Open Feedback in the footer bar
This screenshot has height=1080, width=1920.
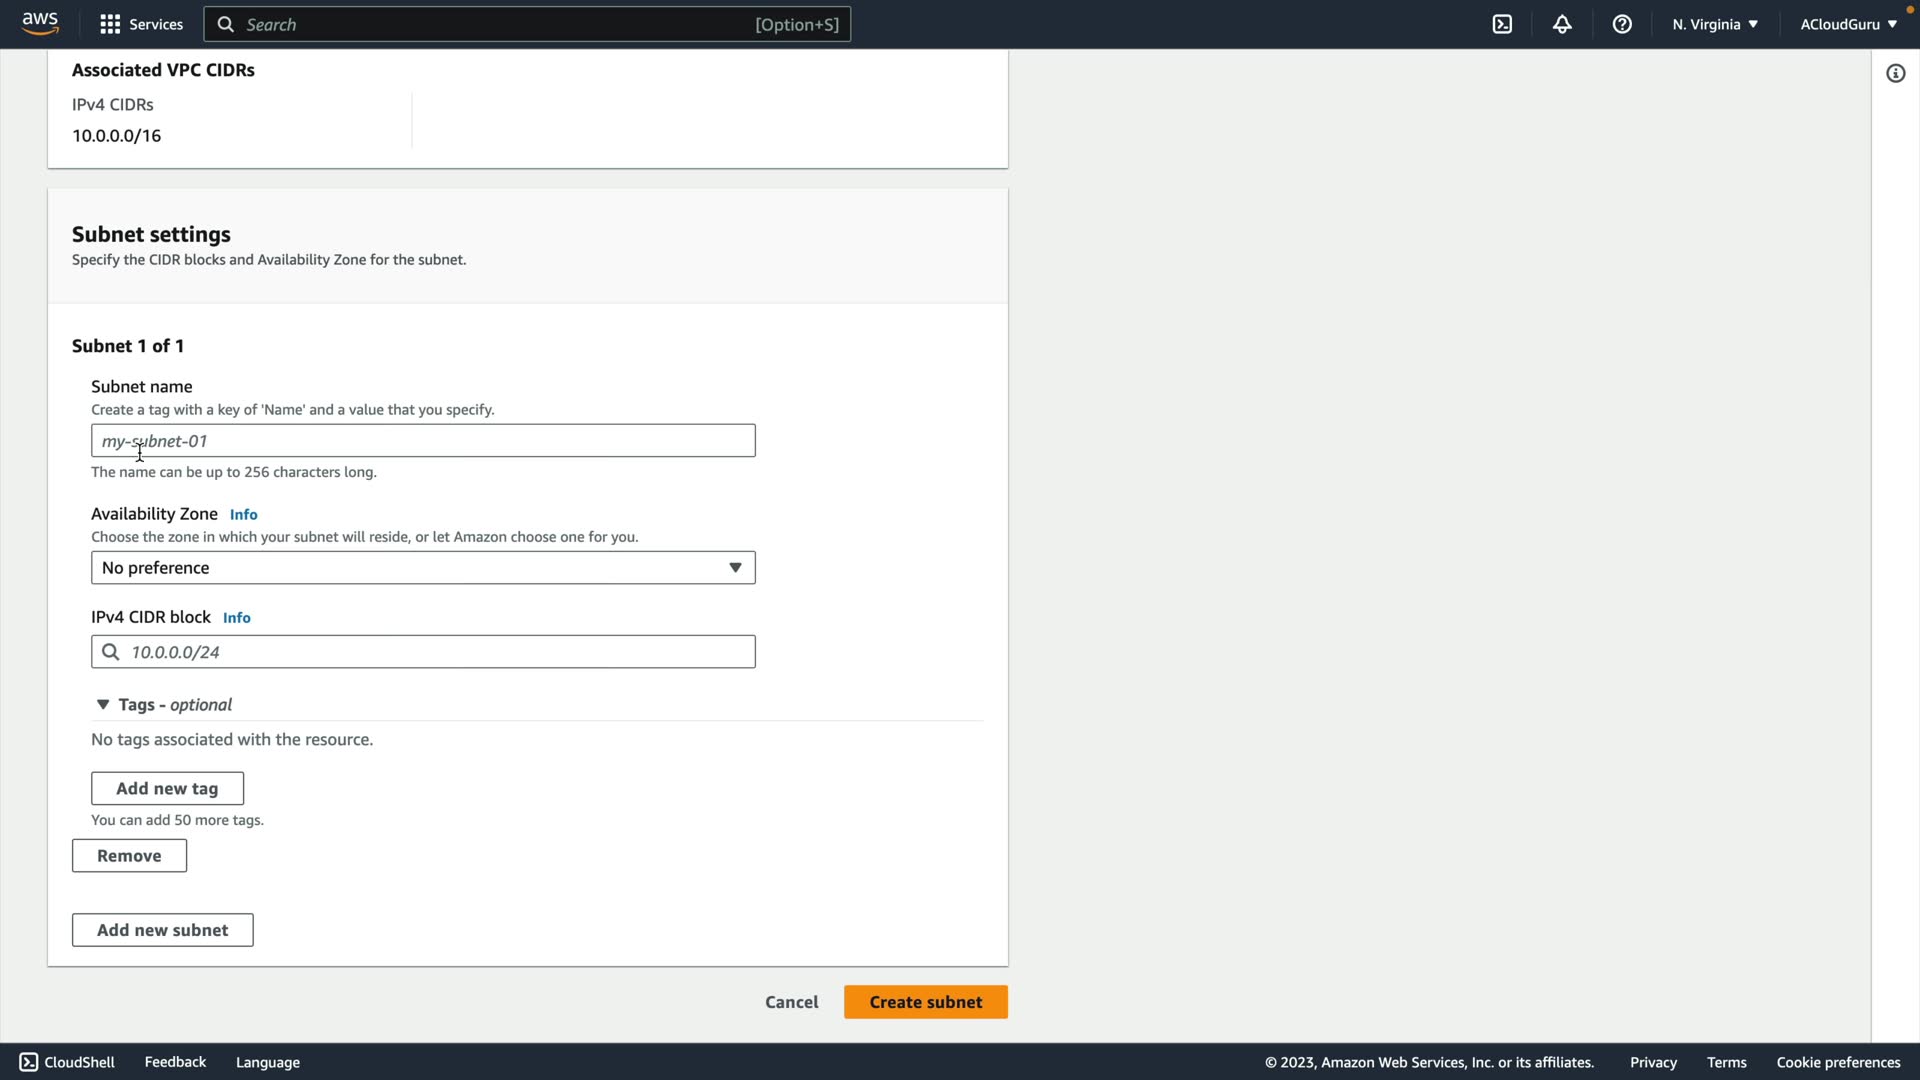[x=175, y=1062]
